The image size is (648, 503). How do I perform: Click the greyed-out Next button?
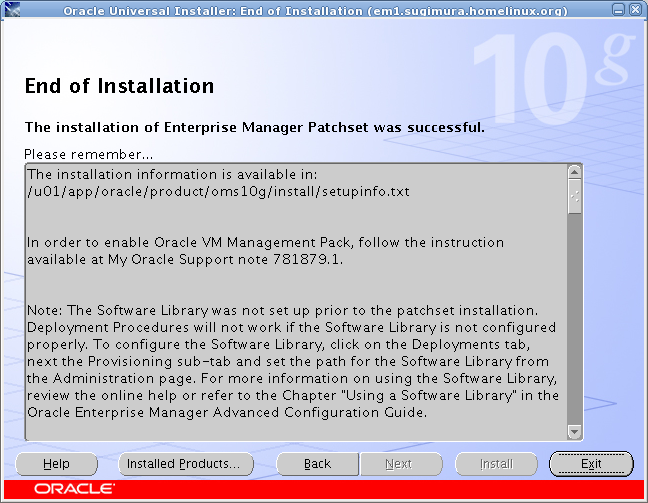click(401, 464)
